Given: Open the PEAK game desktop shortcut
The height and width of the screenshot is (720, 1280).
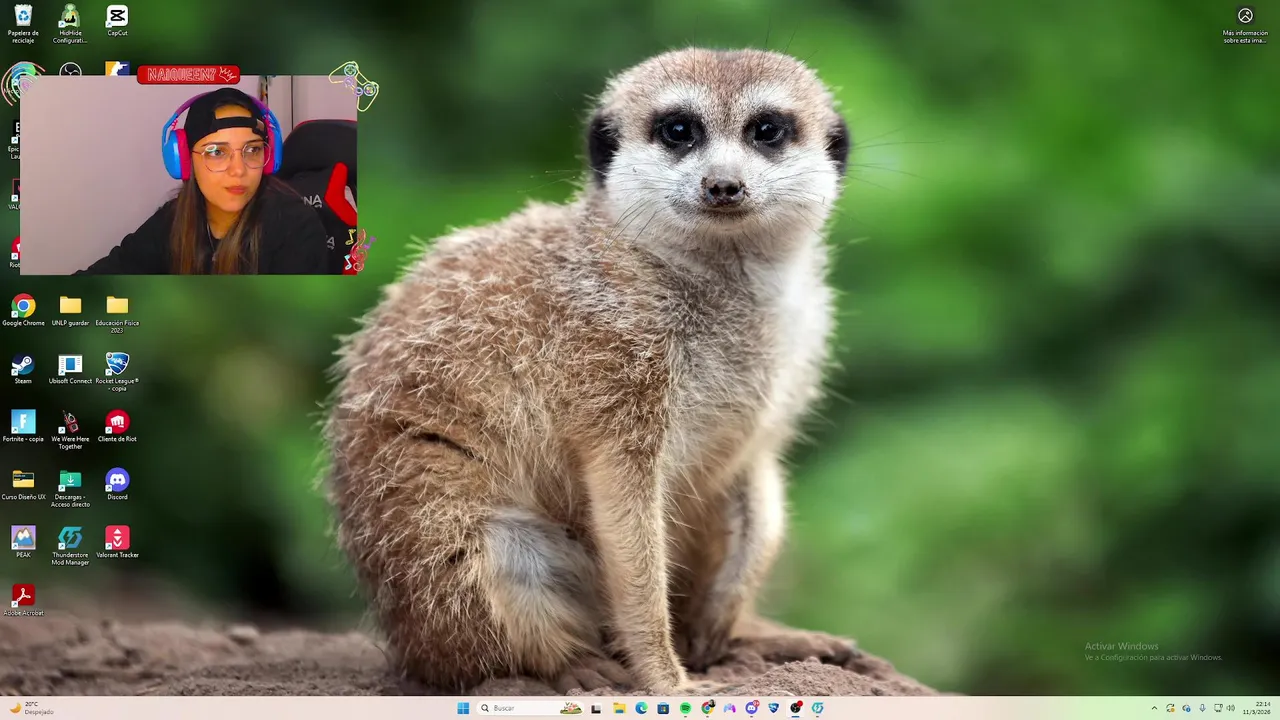Looking at the screenshot, I should 23,543.
